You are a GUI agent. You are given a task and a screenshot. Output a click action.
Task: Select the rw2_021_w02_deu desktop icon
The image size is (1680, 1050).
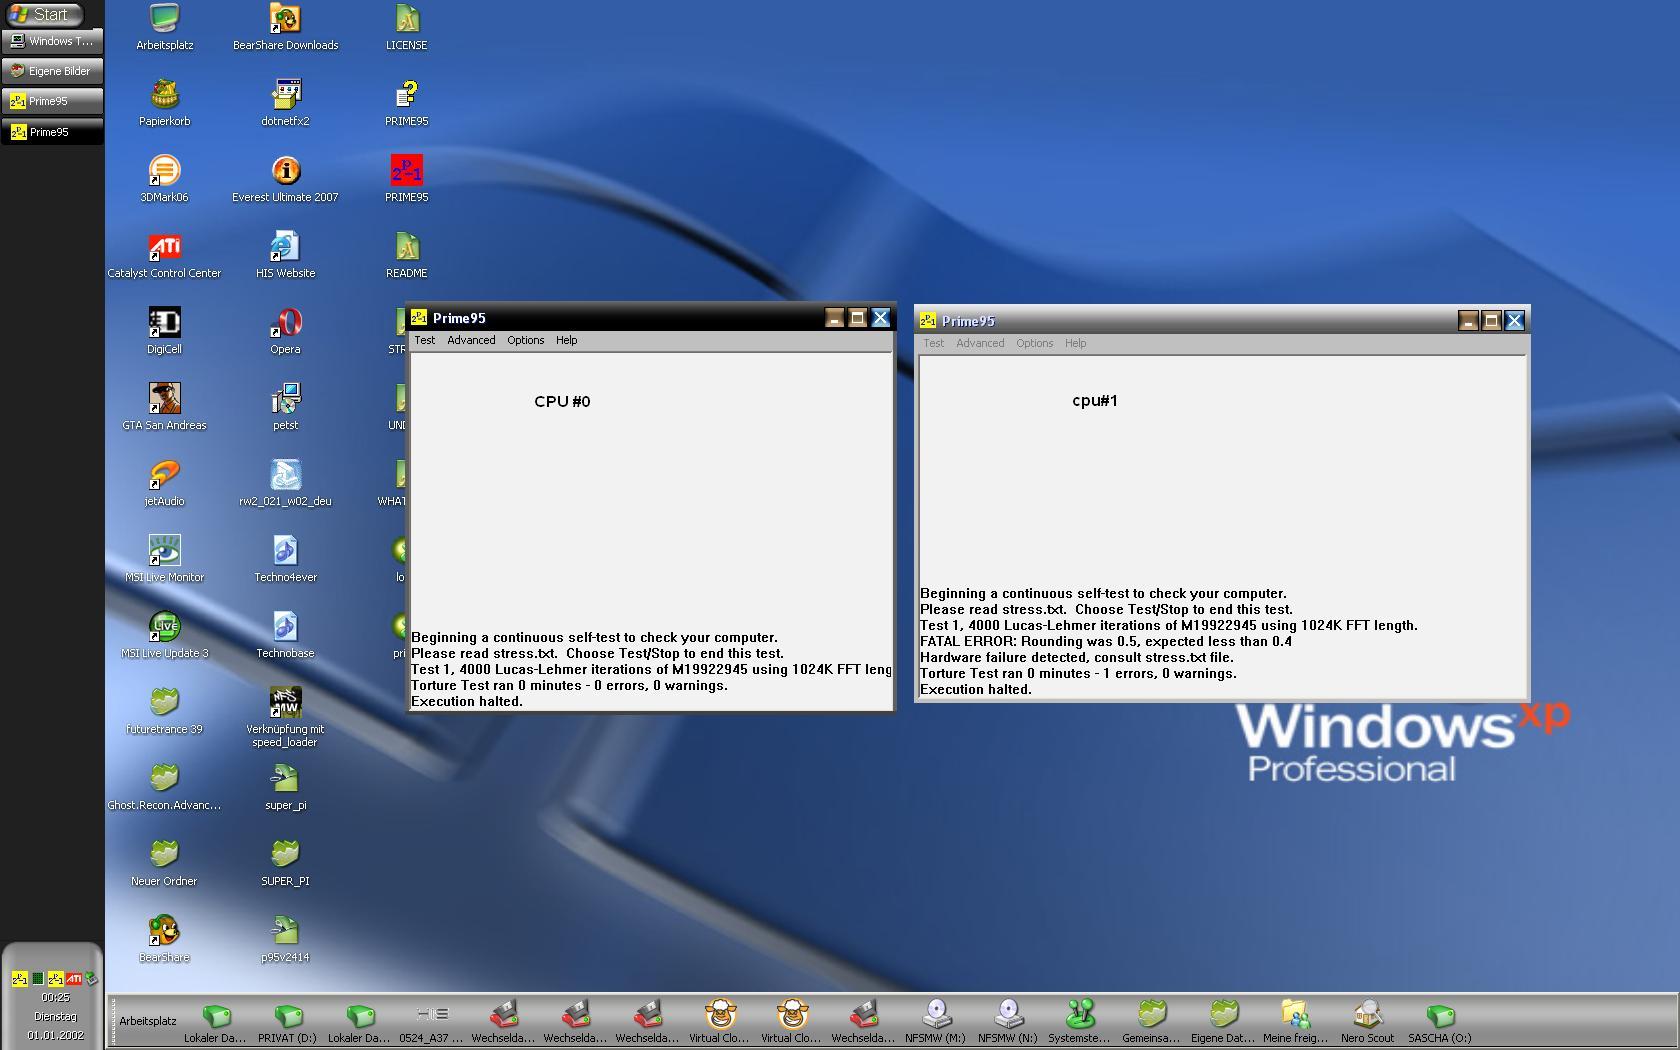[x=285, y=483]
